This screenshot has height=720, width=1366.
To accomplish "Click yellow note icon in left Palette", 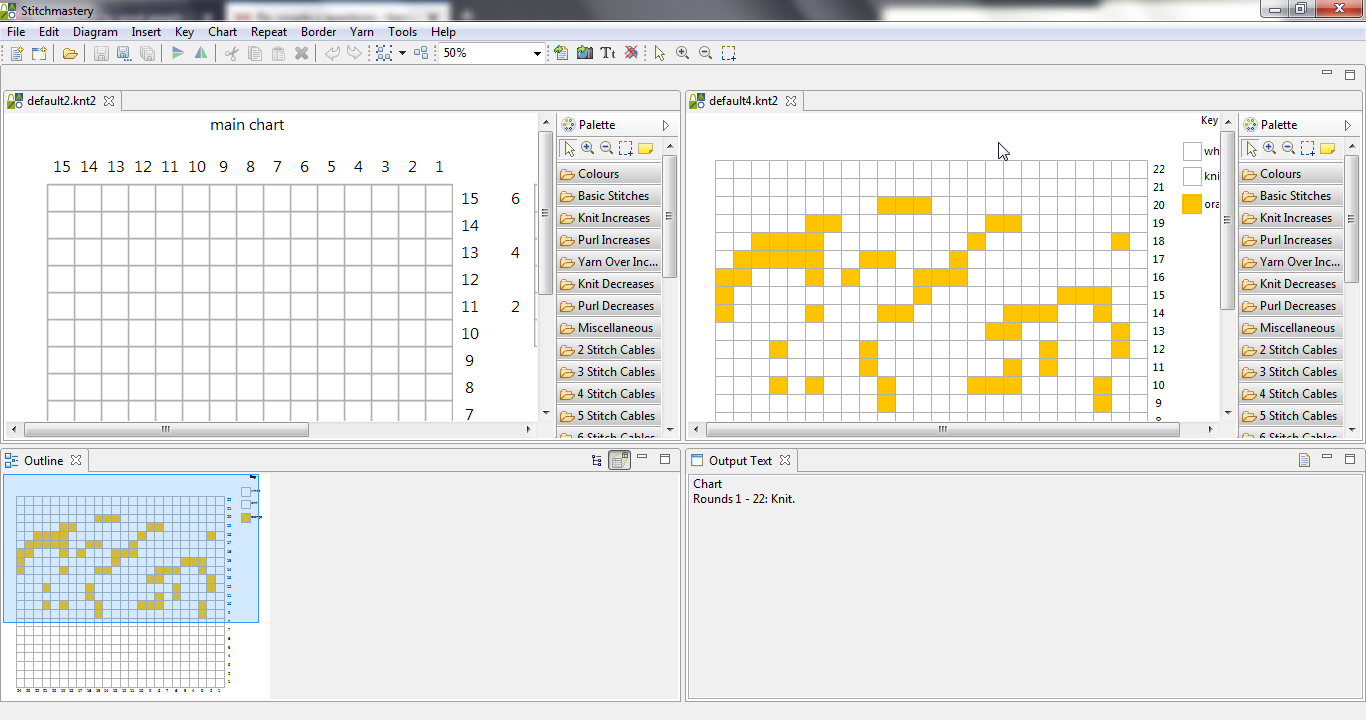I will click(645, 149).
